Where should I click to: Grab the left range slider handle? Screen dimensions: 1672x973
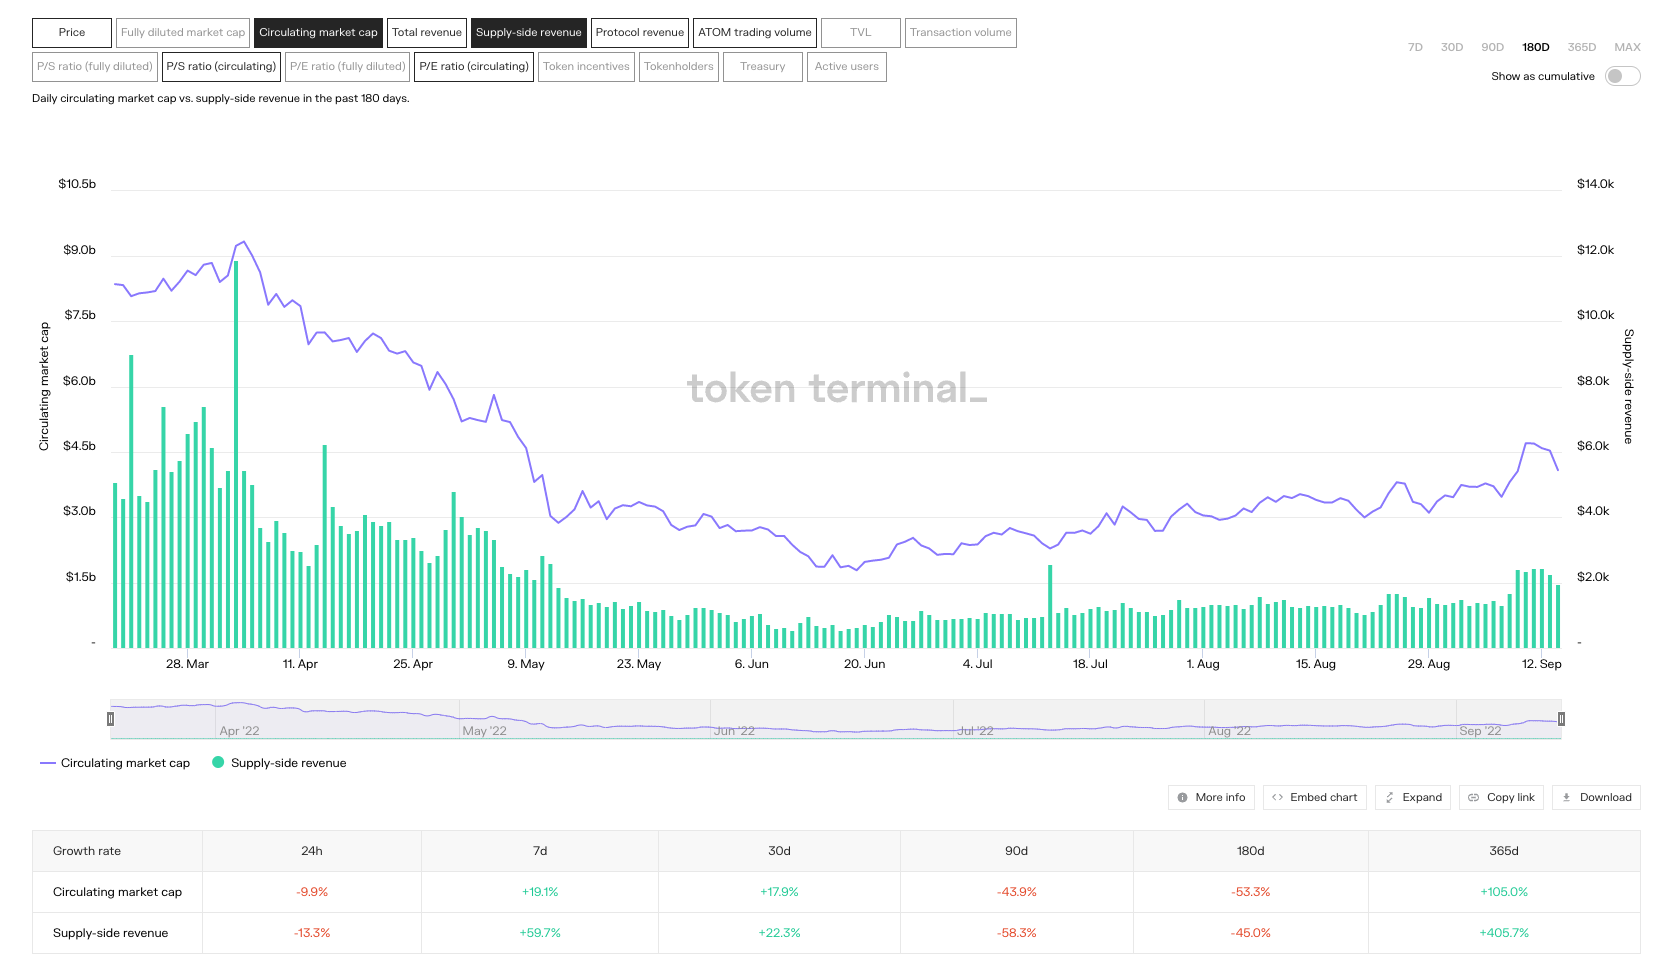click(110, 719)
